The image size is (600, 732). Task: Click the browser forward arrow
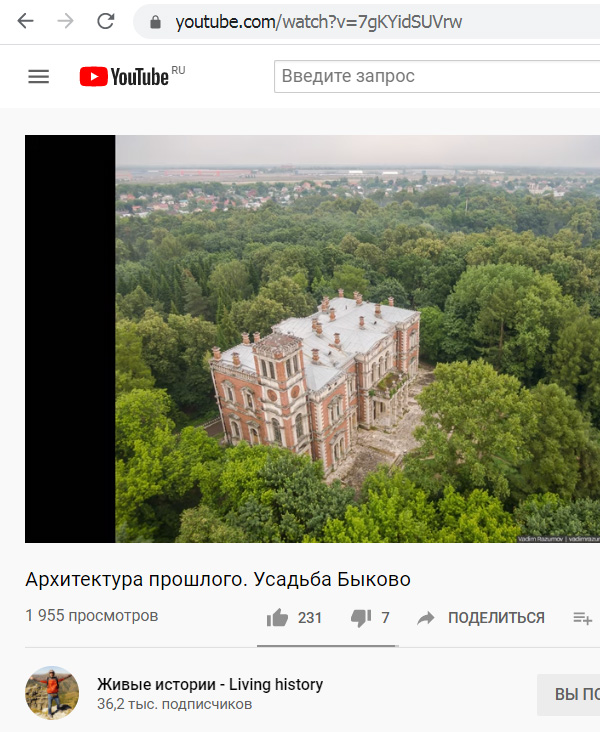pyautogui.click(x=65, y=21)
